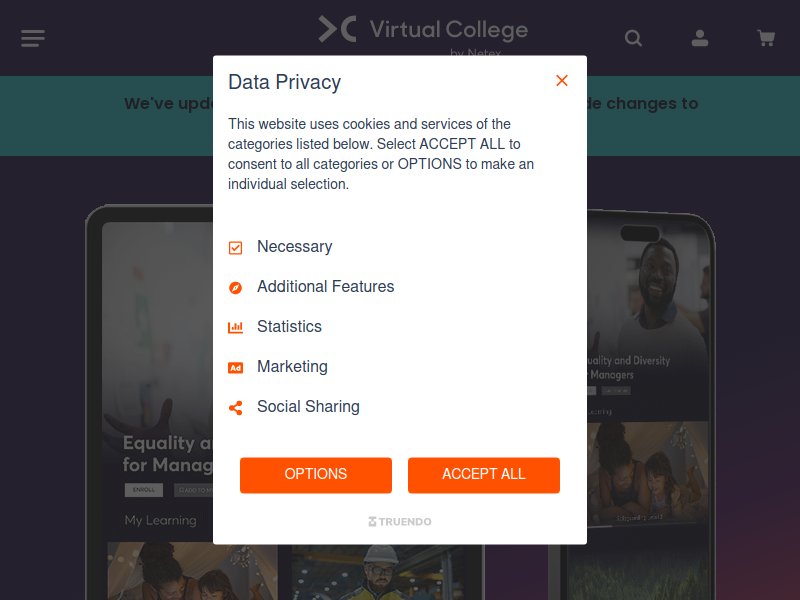
Task: Select the Statistics category label
Action: point(289,327)
